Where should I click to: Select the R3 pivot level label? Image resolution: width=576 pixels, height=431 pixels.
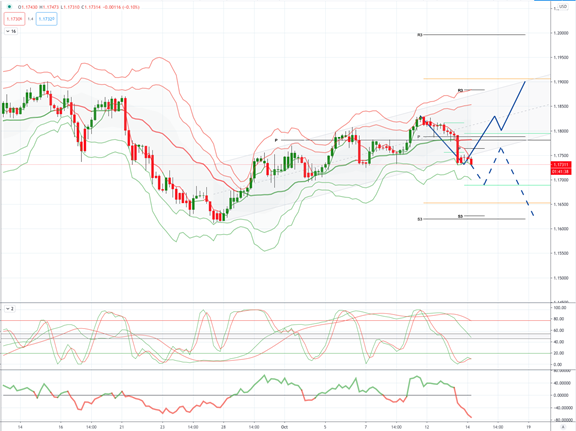(420, 35)
